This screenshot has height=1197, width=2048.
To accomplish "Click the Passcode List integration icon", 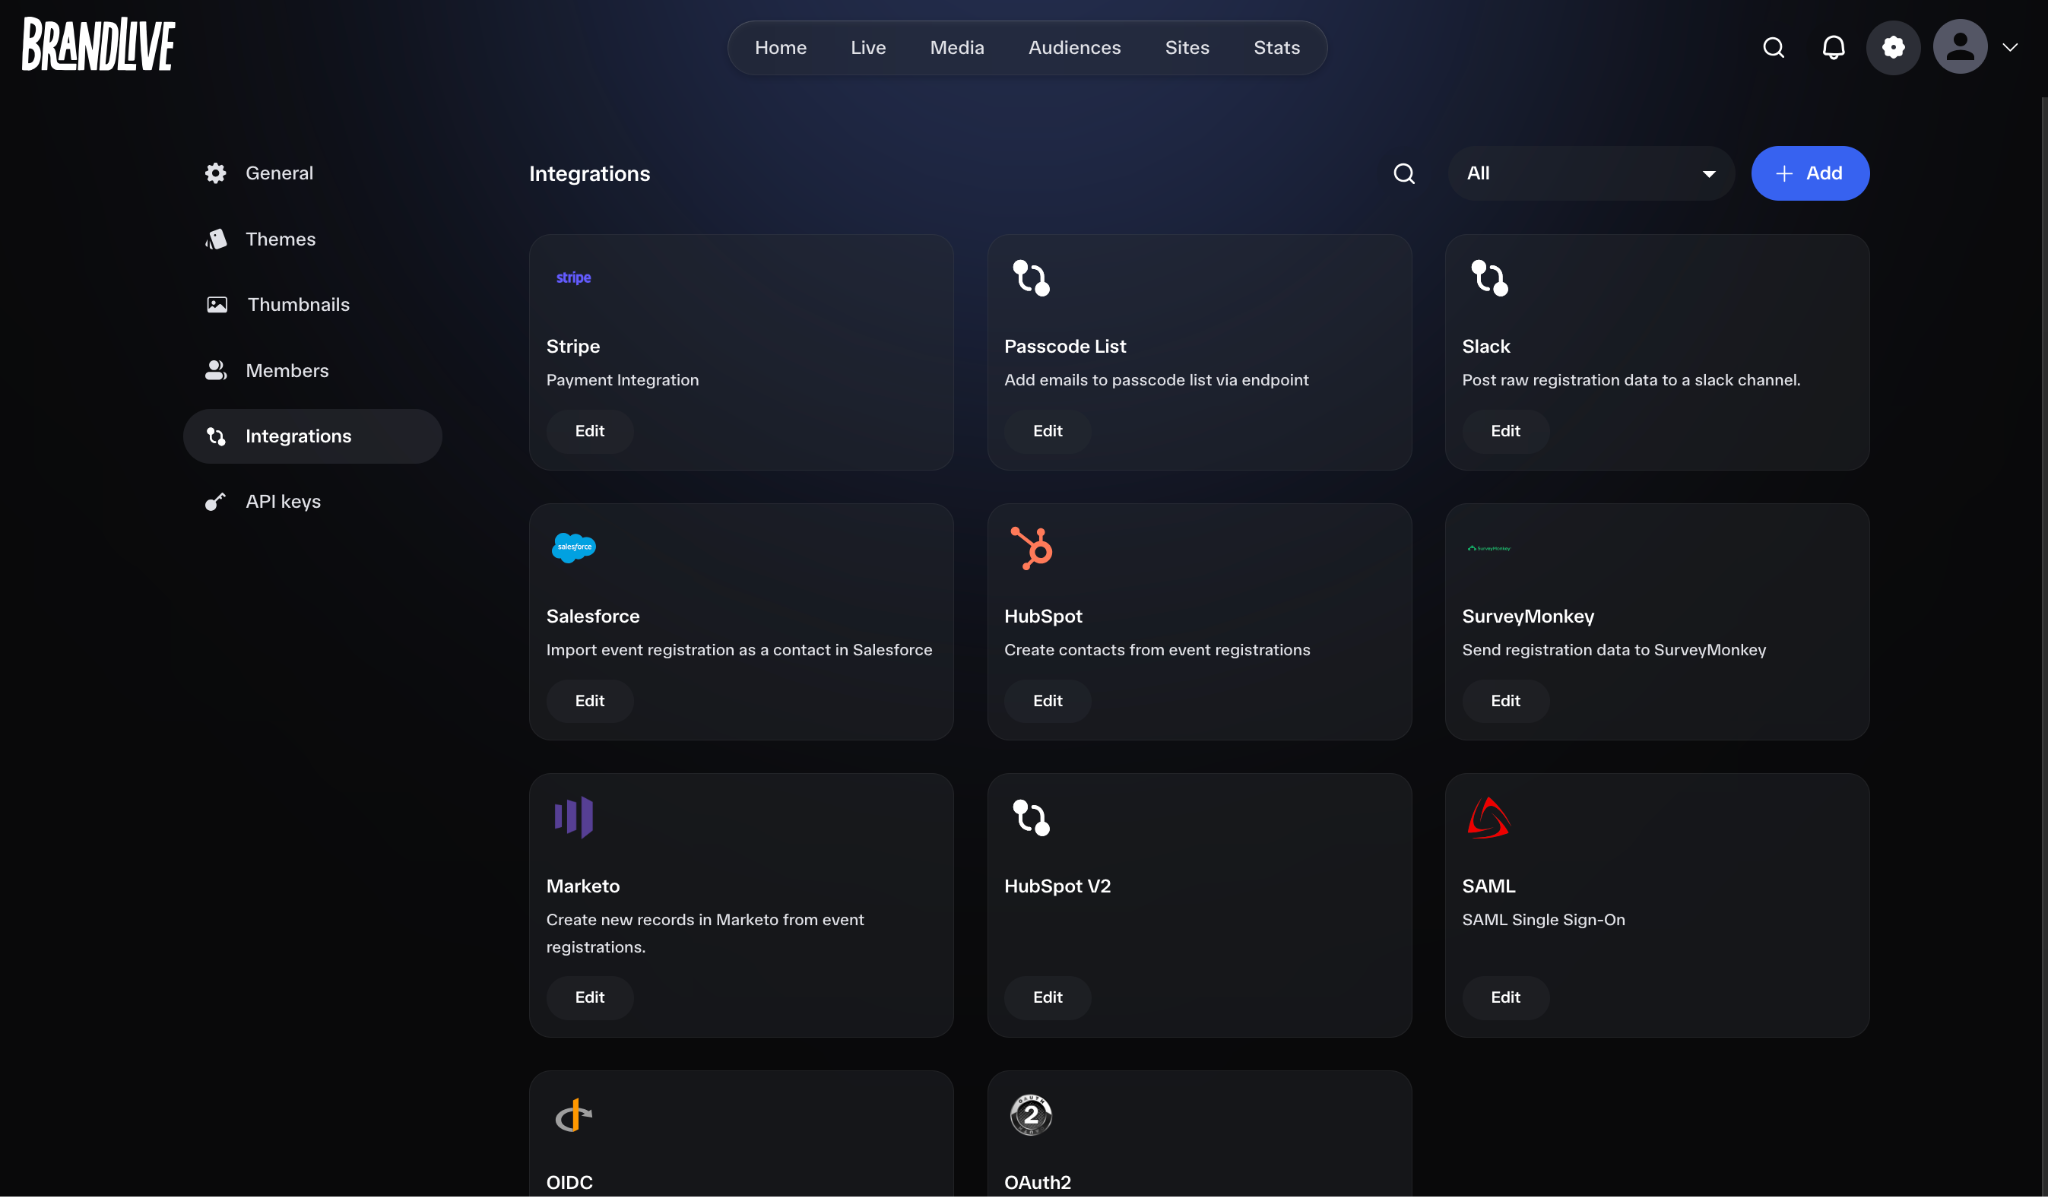I will (x=1031, y=278).
